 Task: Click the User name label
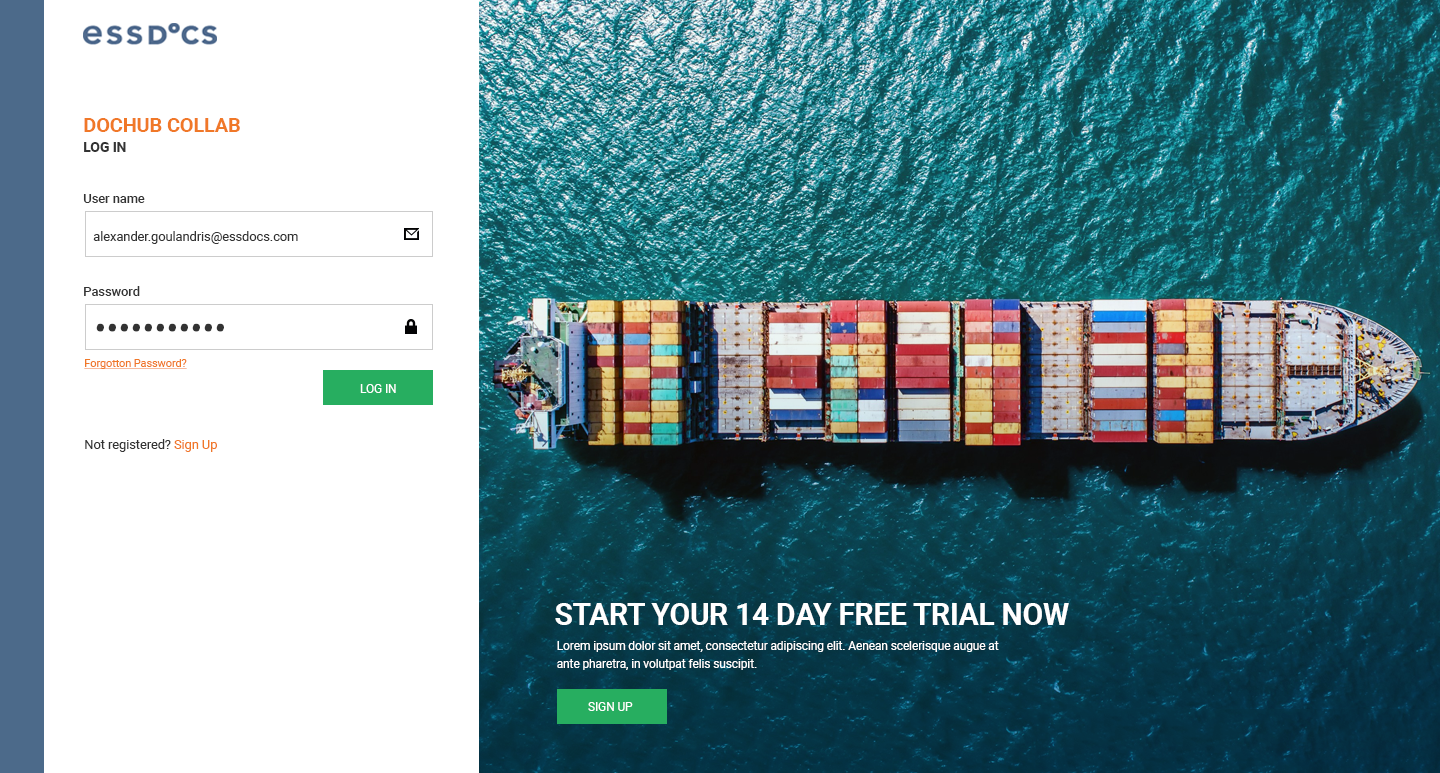pos(114,199)
